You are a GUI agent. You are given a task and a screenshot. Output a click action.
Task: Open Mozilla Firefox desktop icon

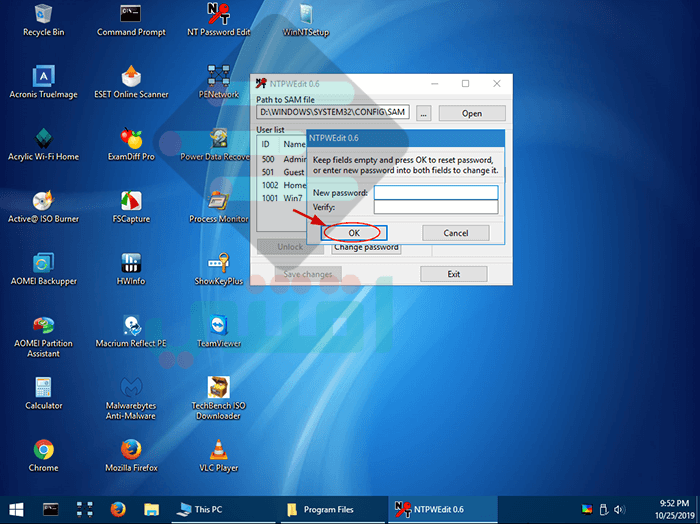coord(131,456)
